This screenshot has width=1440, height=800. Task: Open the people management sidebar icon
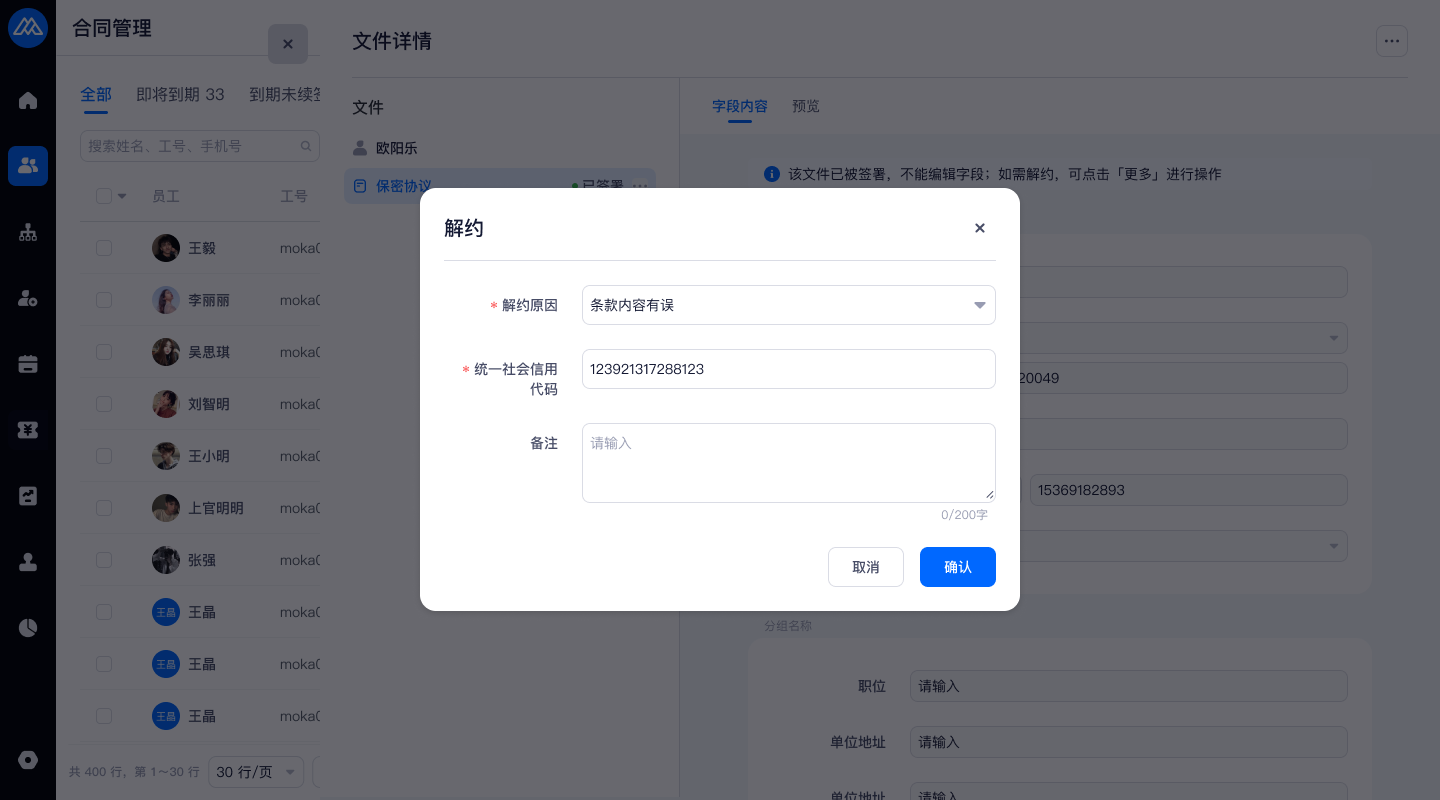click(x=28, y=165)
